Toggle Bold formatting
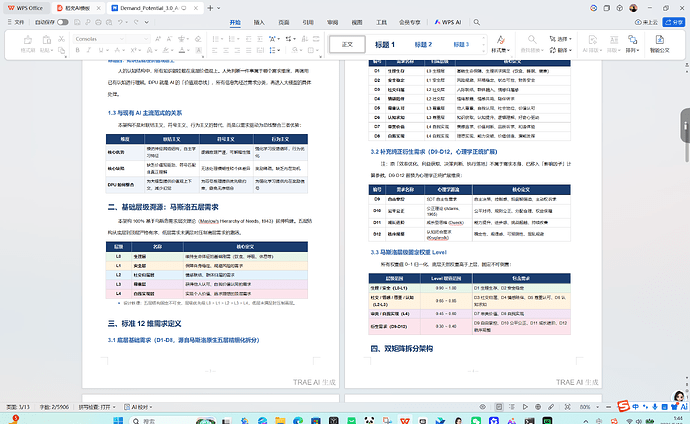The height and width of the screenshot is (424, 690). tap(77, 50)
